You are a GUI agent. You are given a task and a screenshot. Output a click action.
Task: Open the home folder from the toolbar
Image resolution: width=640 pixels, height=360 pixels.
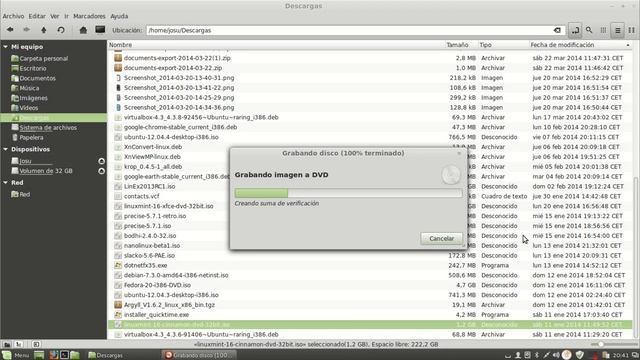pyautogui.click(x=83, y=30)
